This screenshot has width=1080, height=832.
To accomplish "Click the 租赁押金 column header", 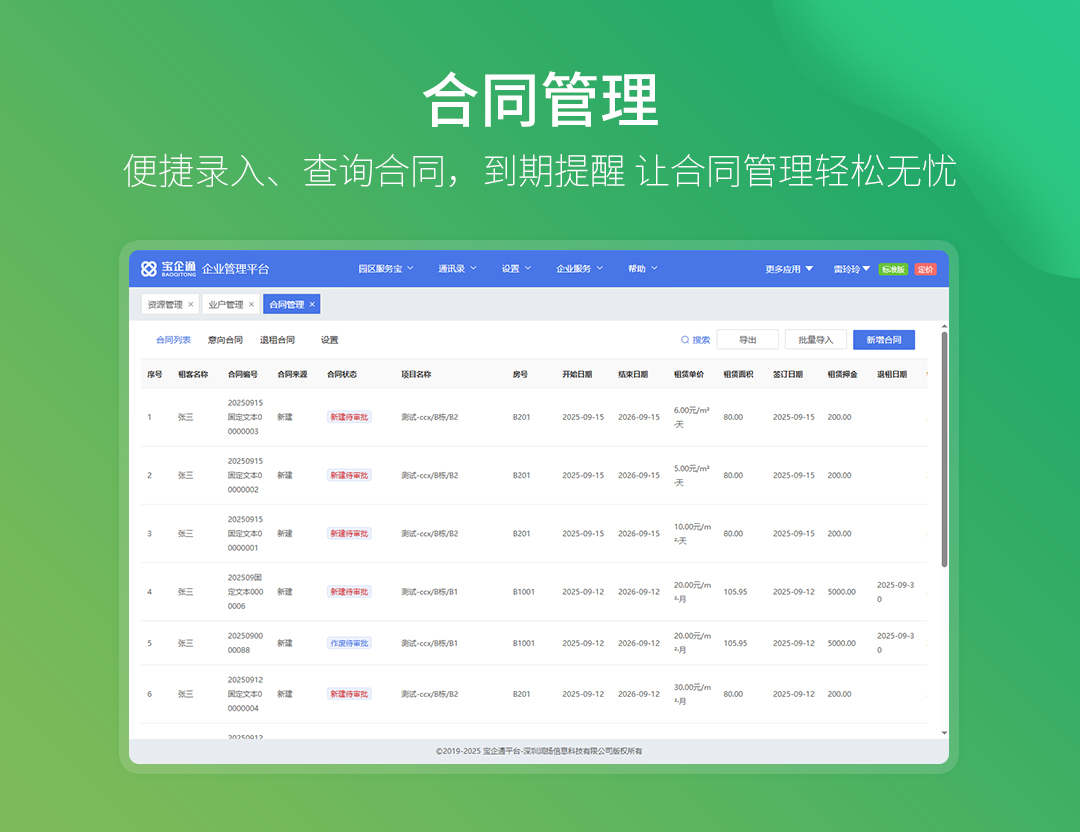I will click(842, 374).
